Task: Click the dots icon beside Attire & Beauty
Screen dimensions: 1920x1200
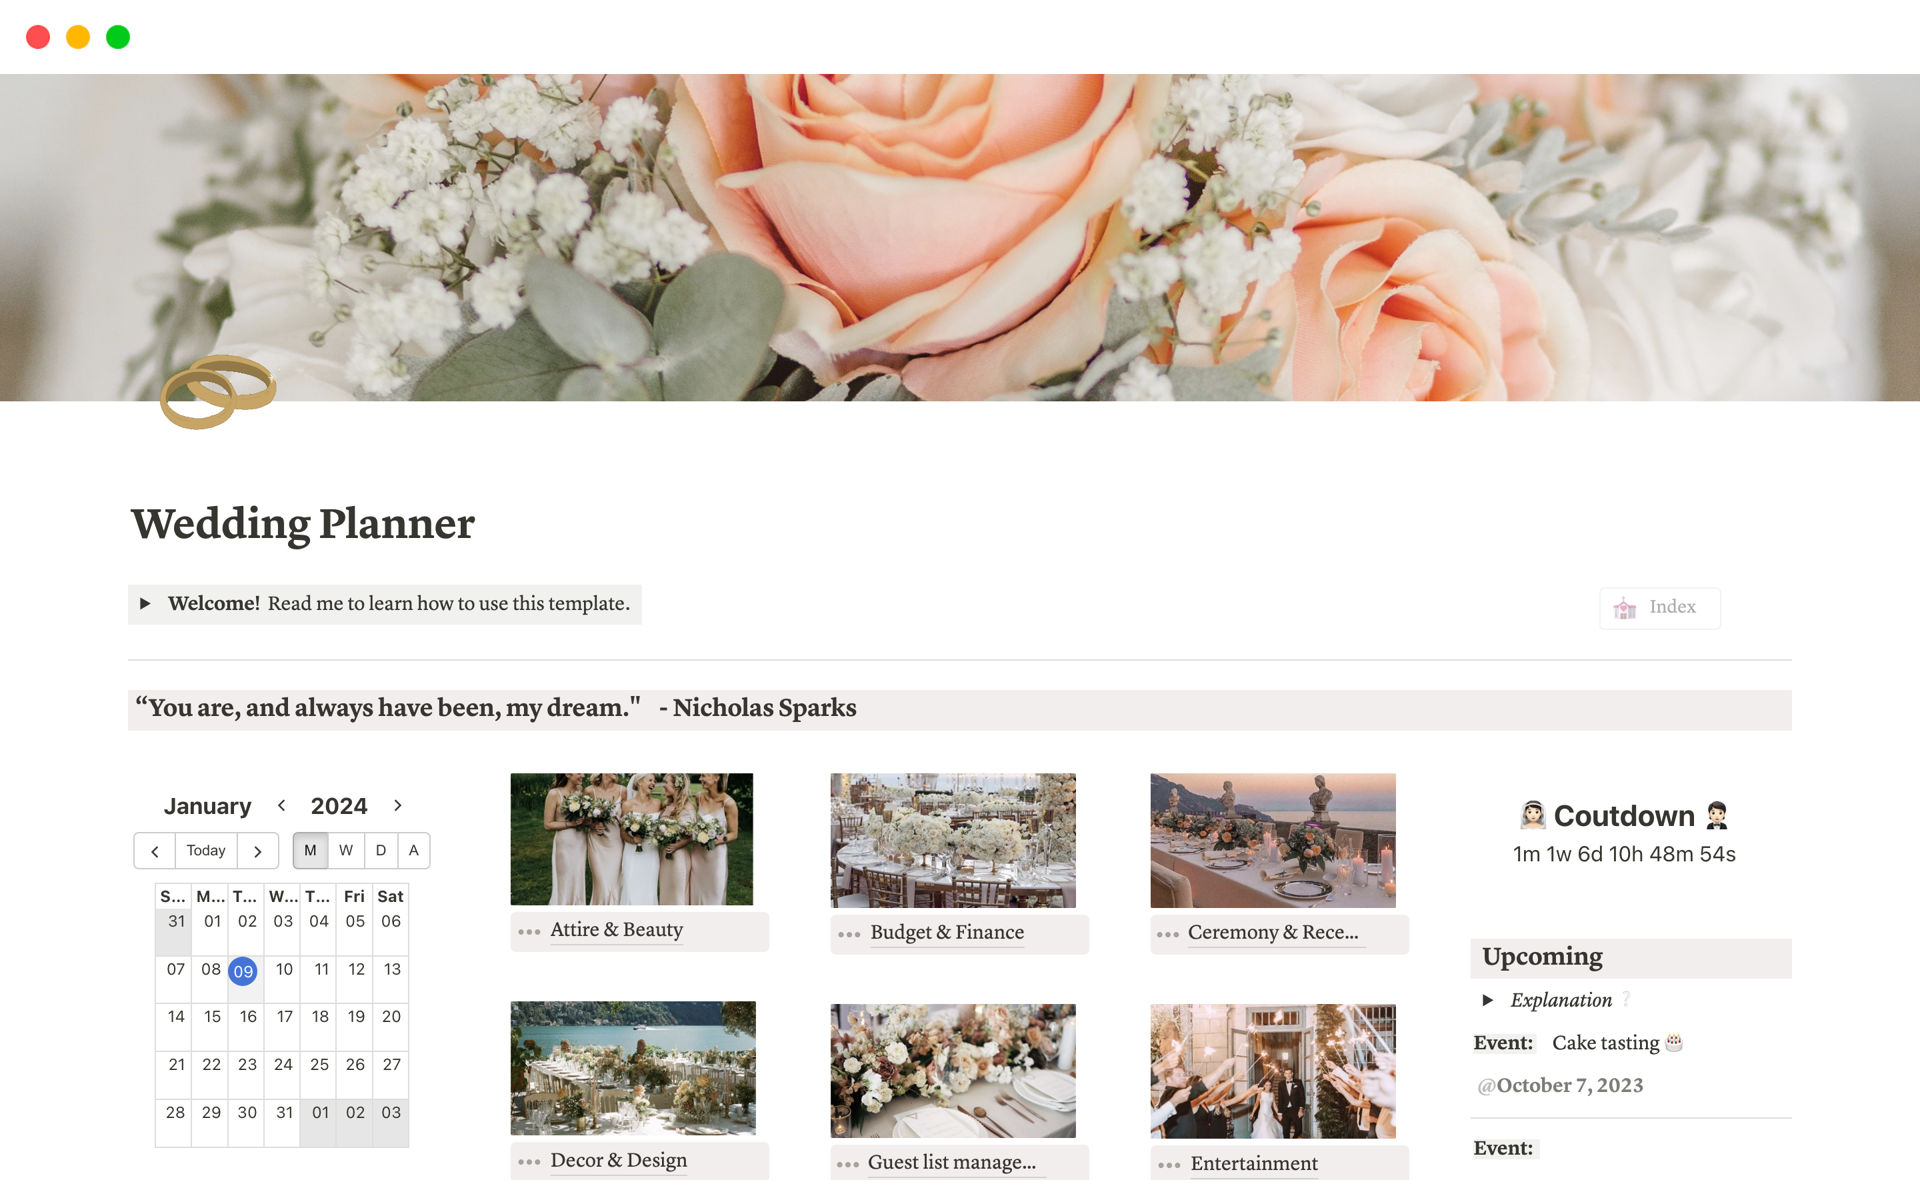Action: 529,932
